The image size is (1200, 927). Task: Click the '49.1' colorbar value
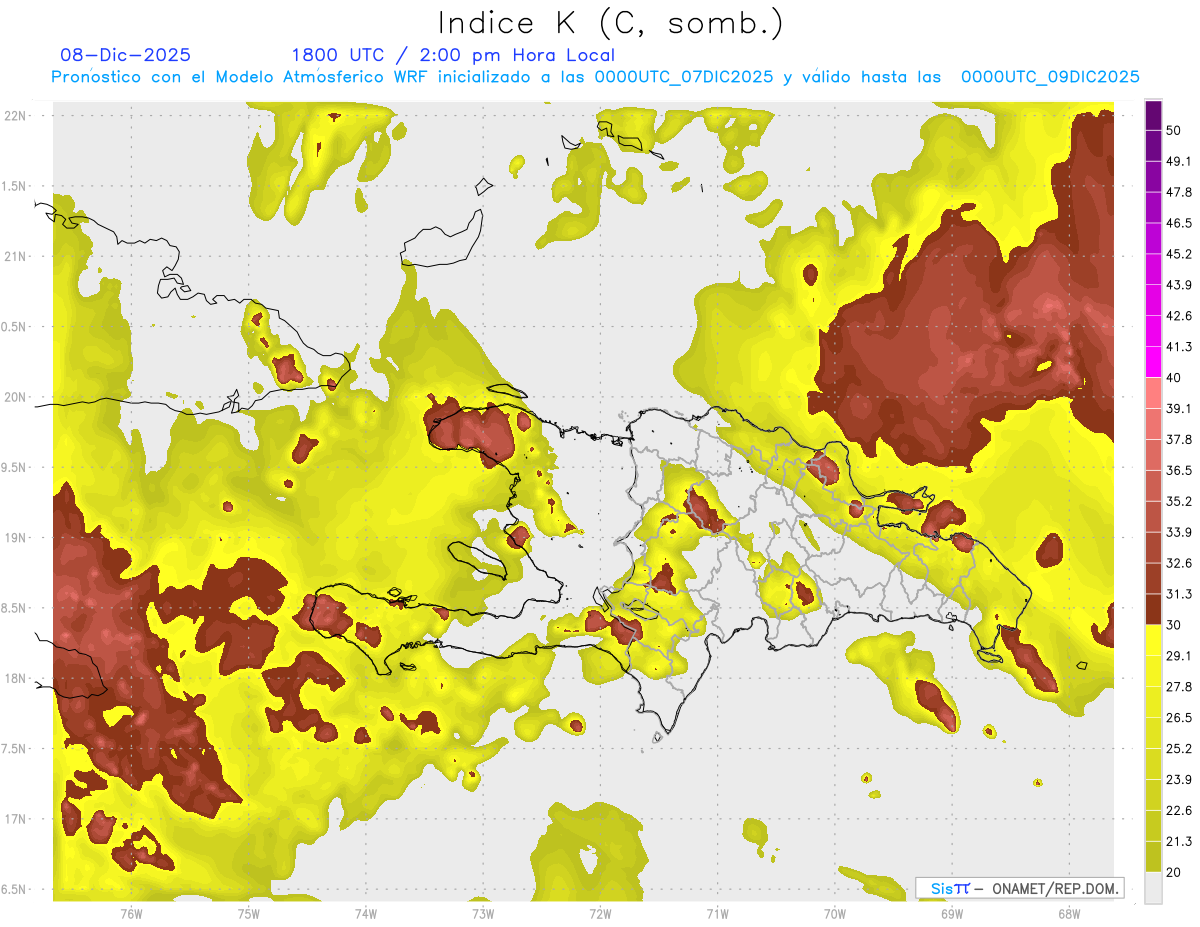click(1179, 161)
